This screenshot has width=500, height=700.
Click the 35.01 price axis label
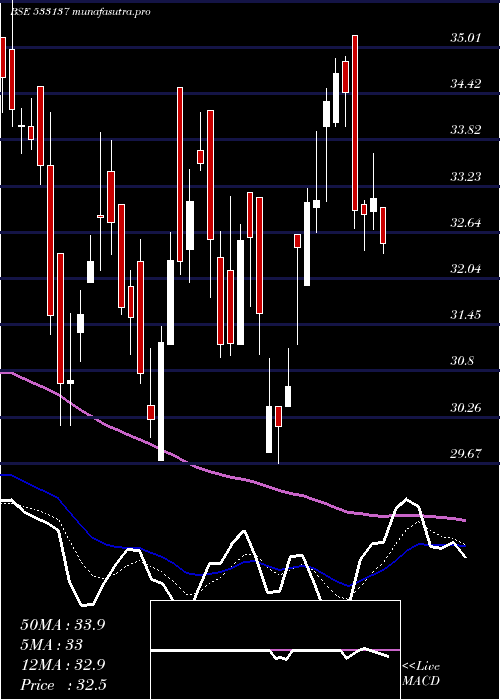point(466,38)
